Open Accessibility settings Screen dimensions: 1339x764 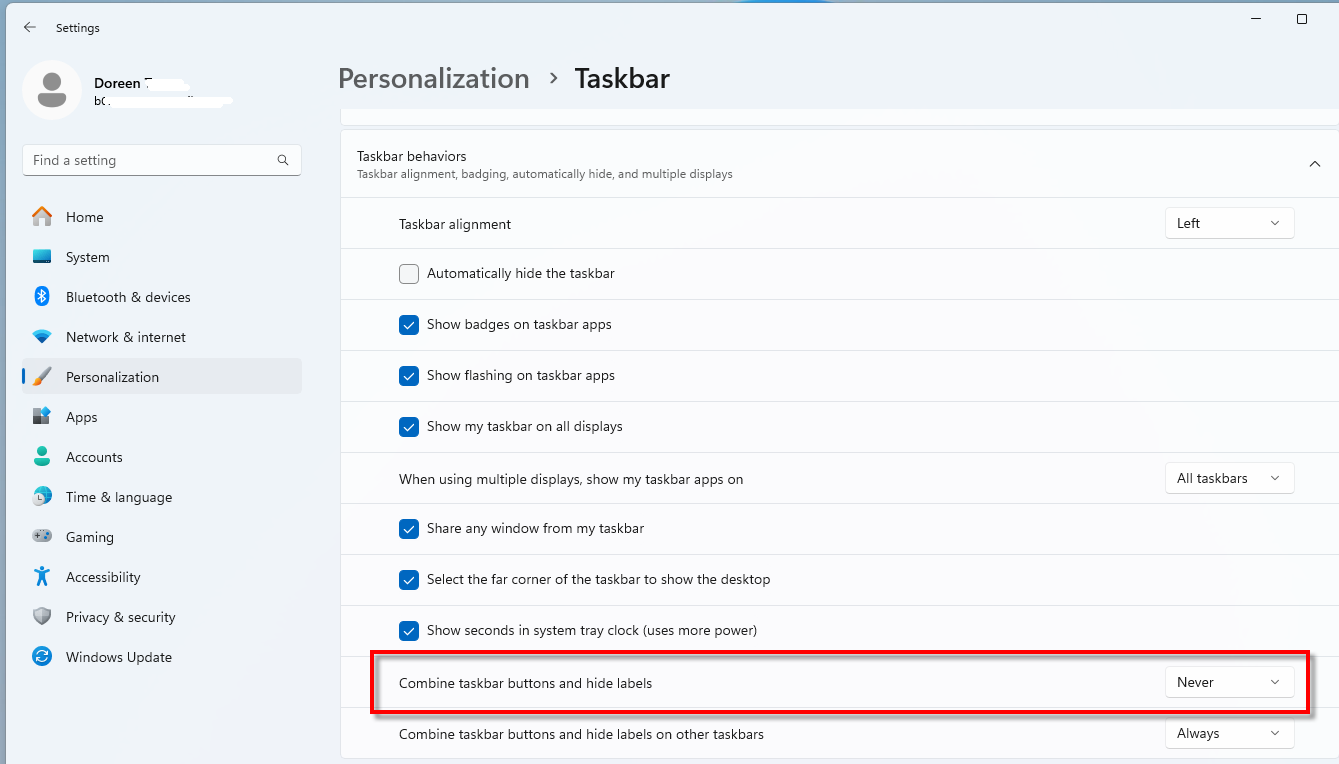pos(105,577)
